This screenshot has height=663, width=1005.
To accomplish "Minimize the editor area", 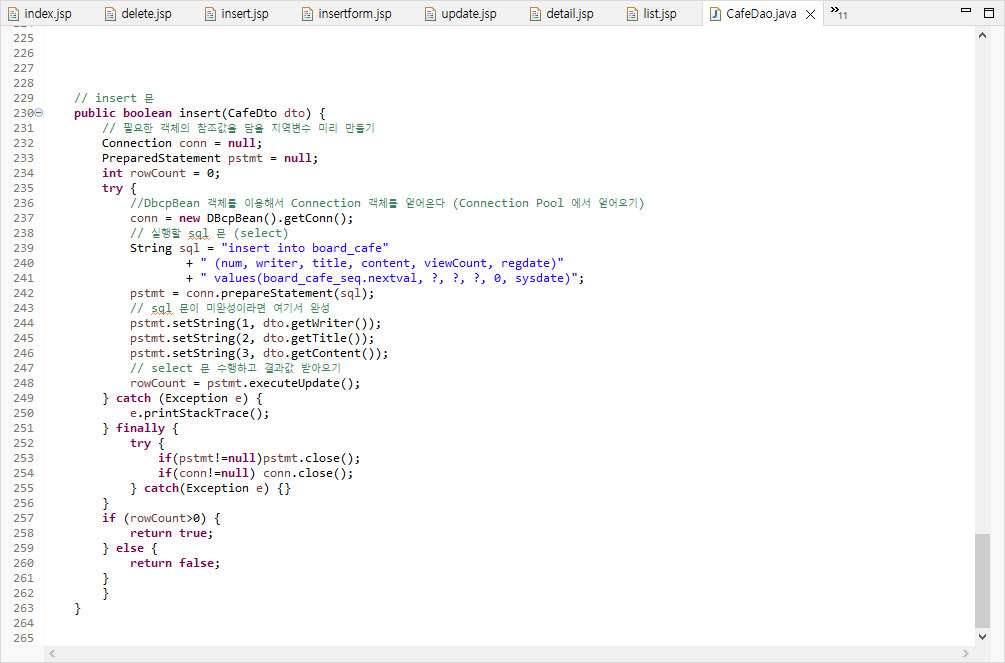I will tap(966, 11).
